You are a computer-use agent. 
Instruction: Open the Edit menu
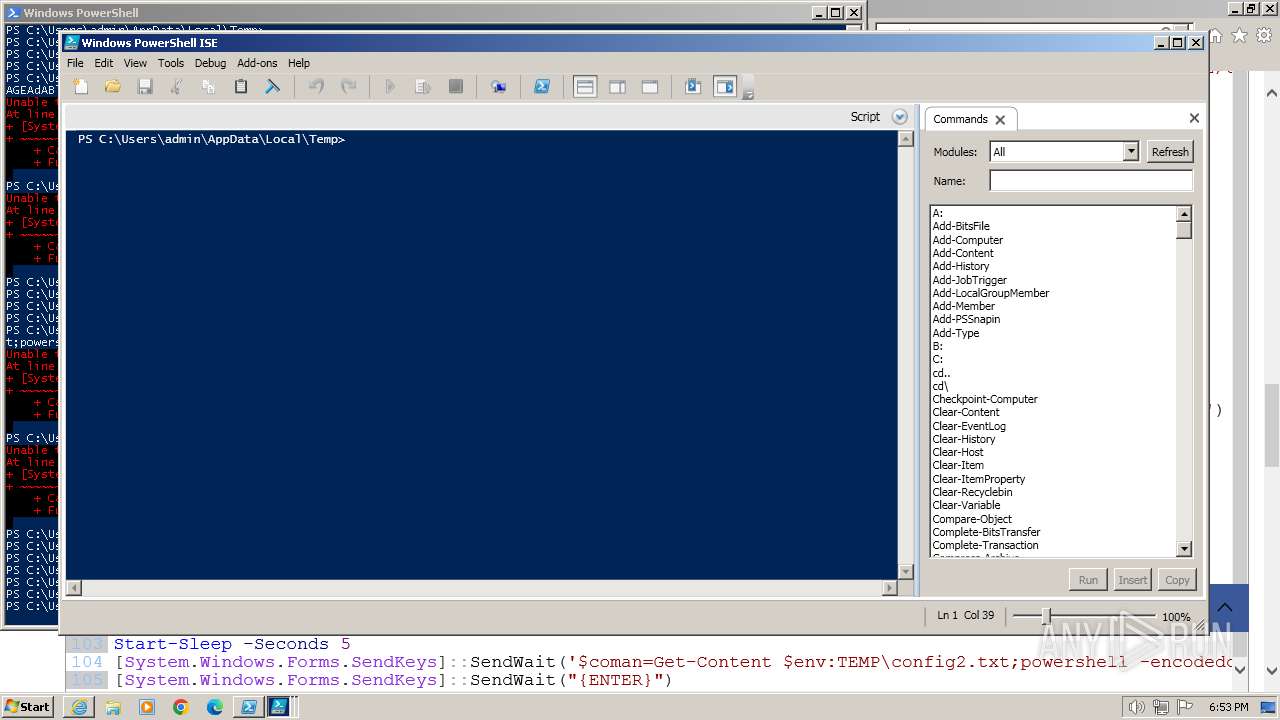(104, 63)
